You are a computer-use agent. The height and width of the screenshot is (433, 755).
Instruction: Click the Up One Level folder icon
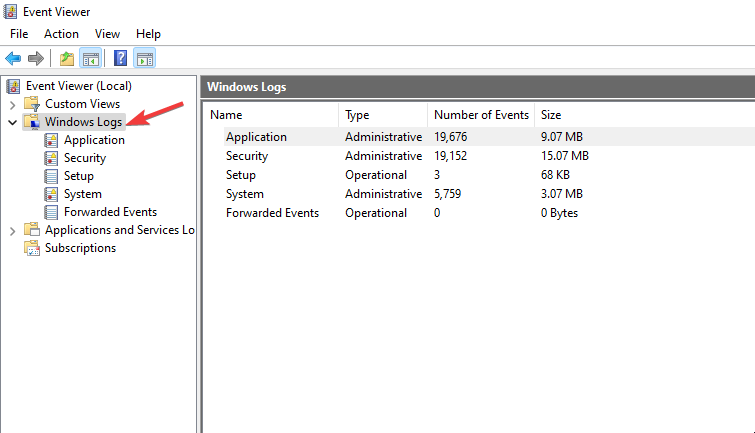pyautogui.click(x=67, y=59)
